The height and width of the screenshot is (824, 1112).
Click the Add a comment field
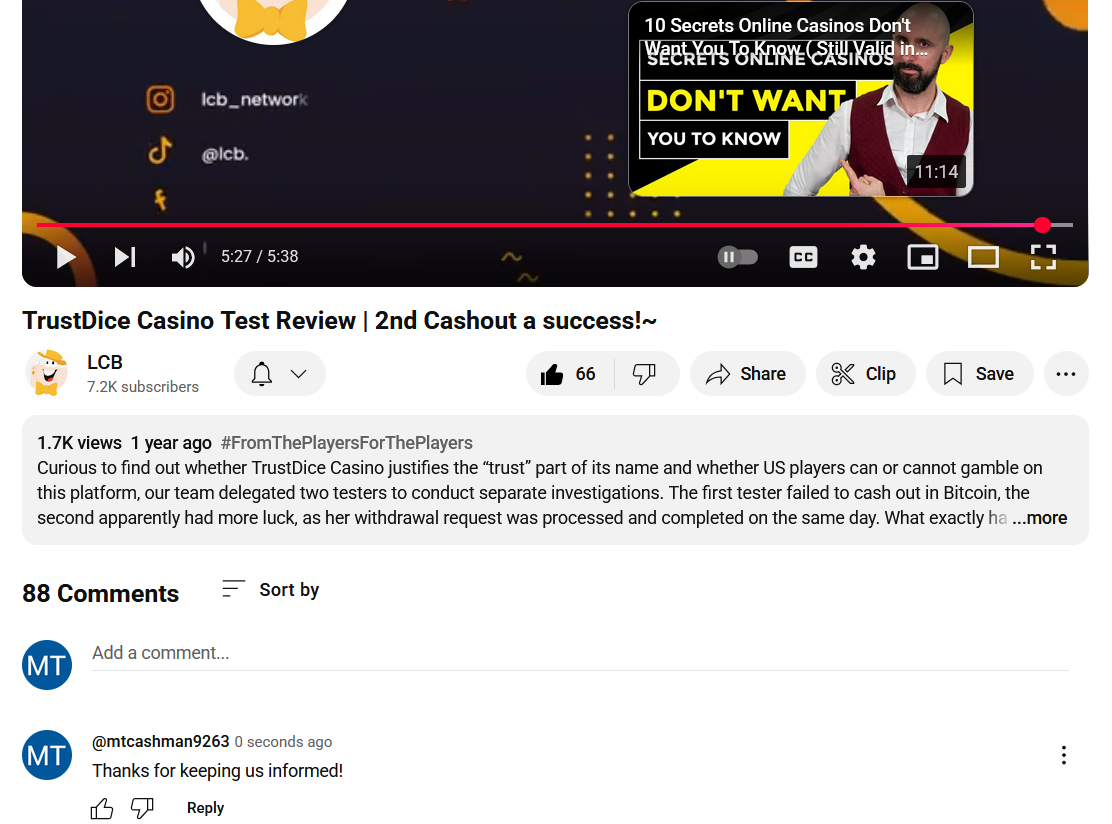(580, 653)
